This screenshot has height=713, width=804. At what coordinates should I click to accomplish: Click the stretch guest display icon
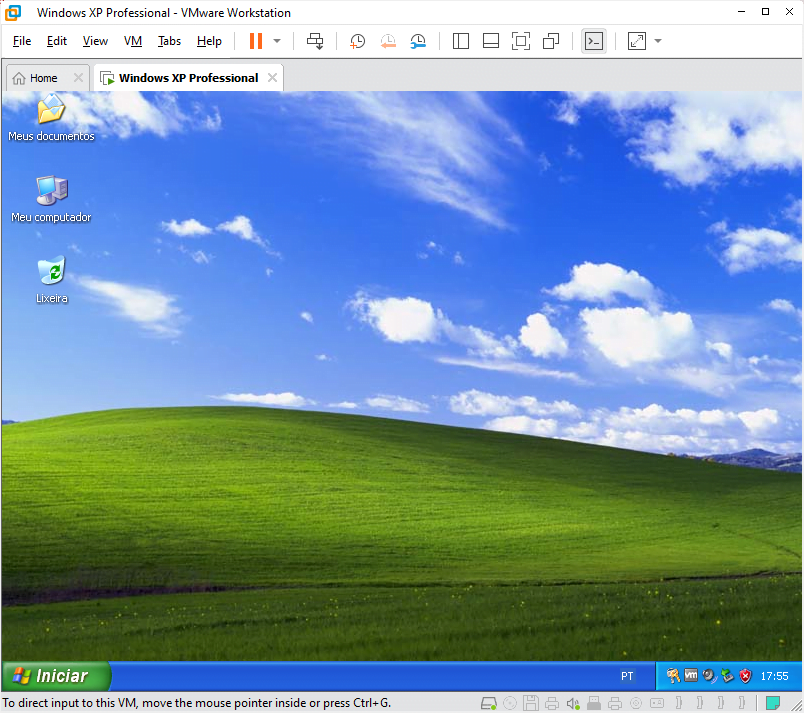[x=637, y=41]
